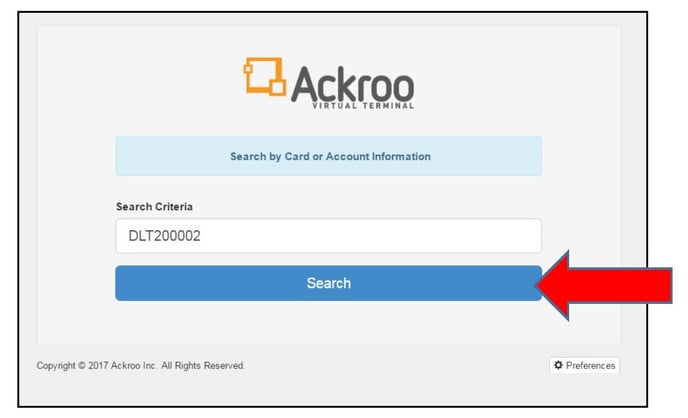Click the Search by Card or Account Information banner
Image resolution: width=688 pixels, height=418 pixels.
tap(329, 156)
